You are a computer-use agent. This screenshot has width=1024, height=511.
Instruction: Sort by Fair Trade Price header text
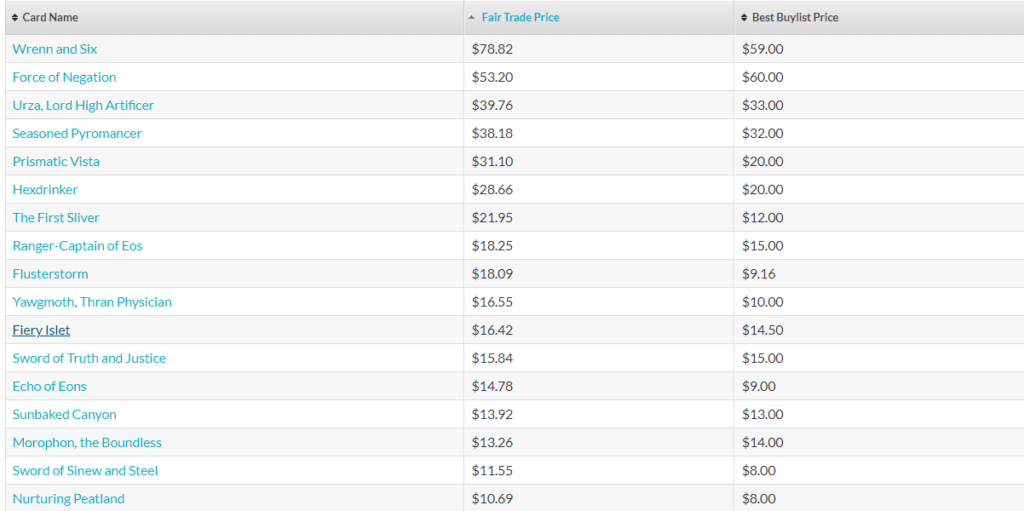pos(520,18)
